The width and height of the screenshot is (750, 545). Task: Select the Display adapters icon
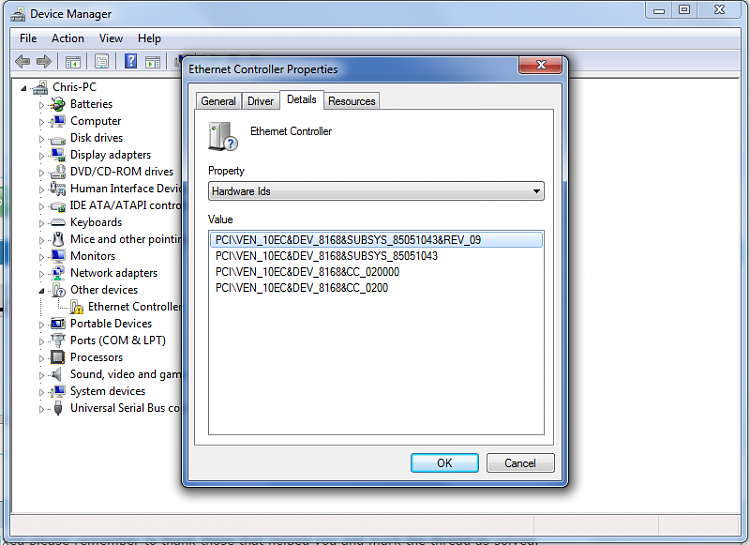58,155
